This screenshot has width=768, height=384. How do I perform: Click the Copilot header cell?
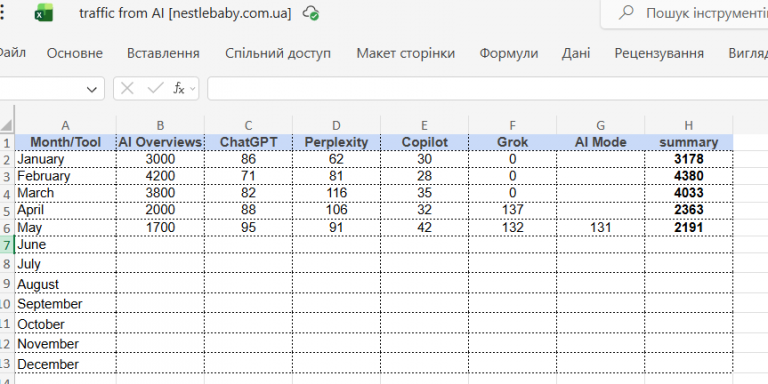(x=424, y=143)
